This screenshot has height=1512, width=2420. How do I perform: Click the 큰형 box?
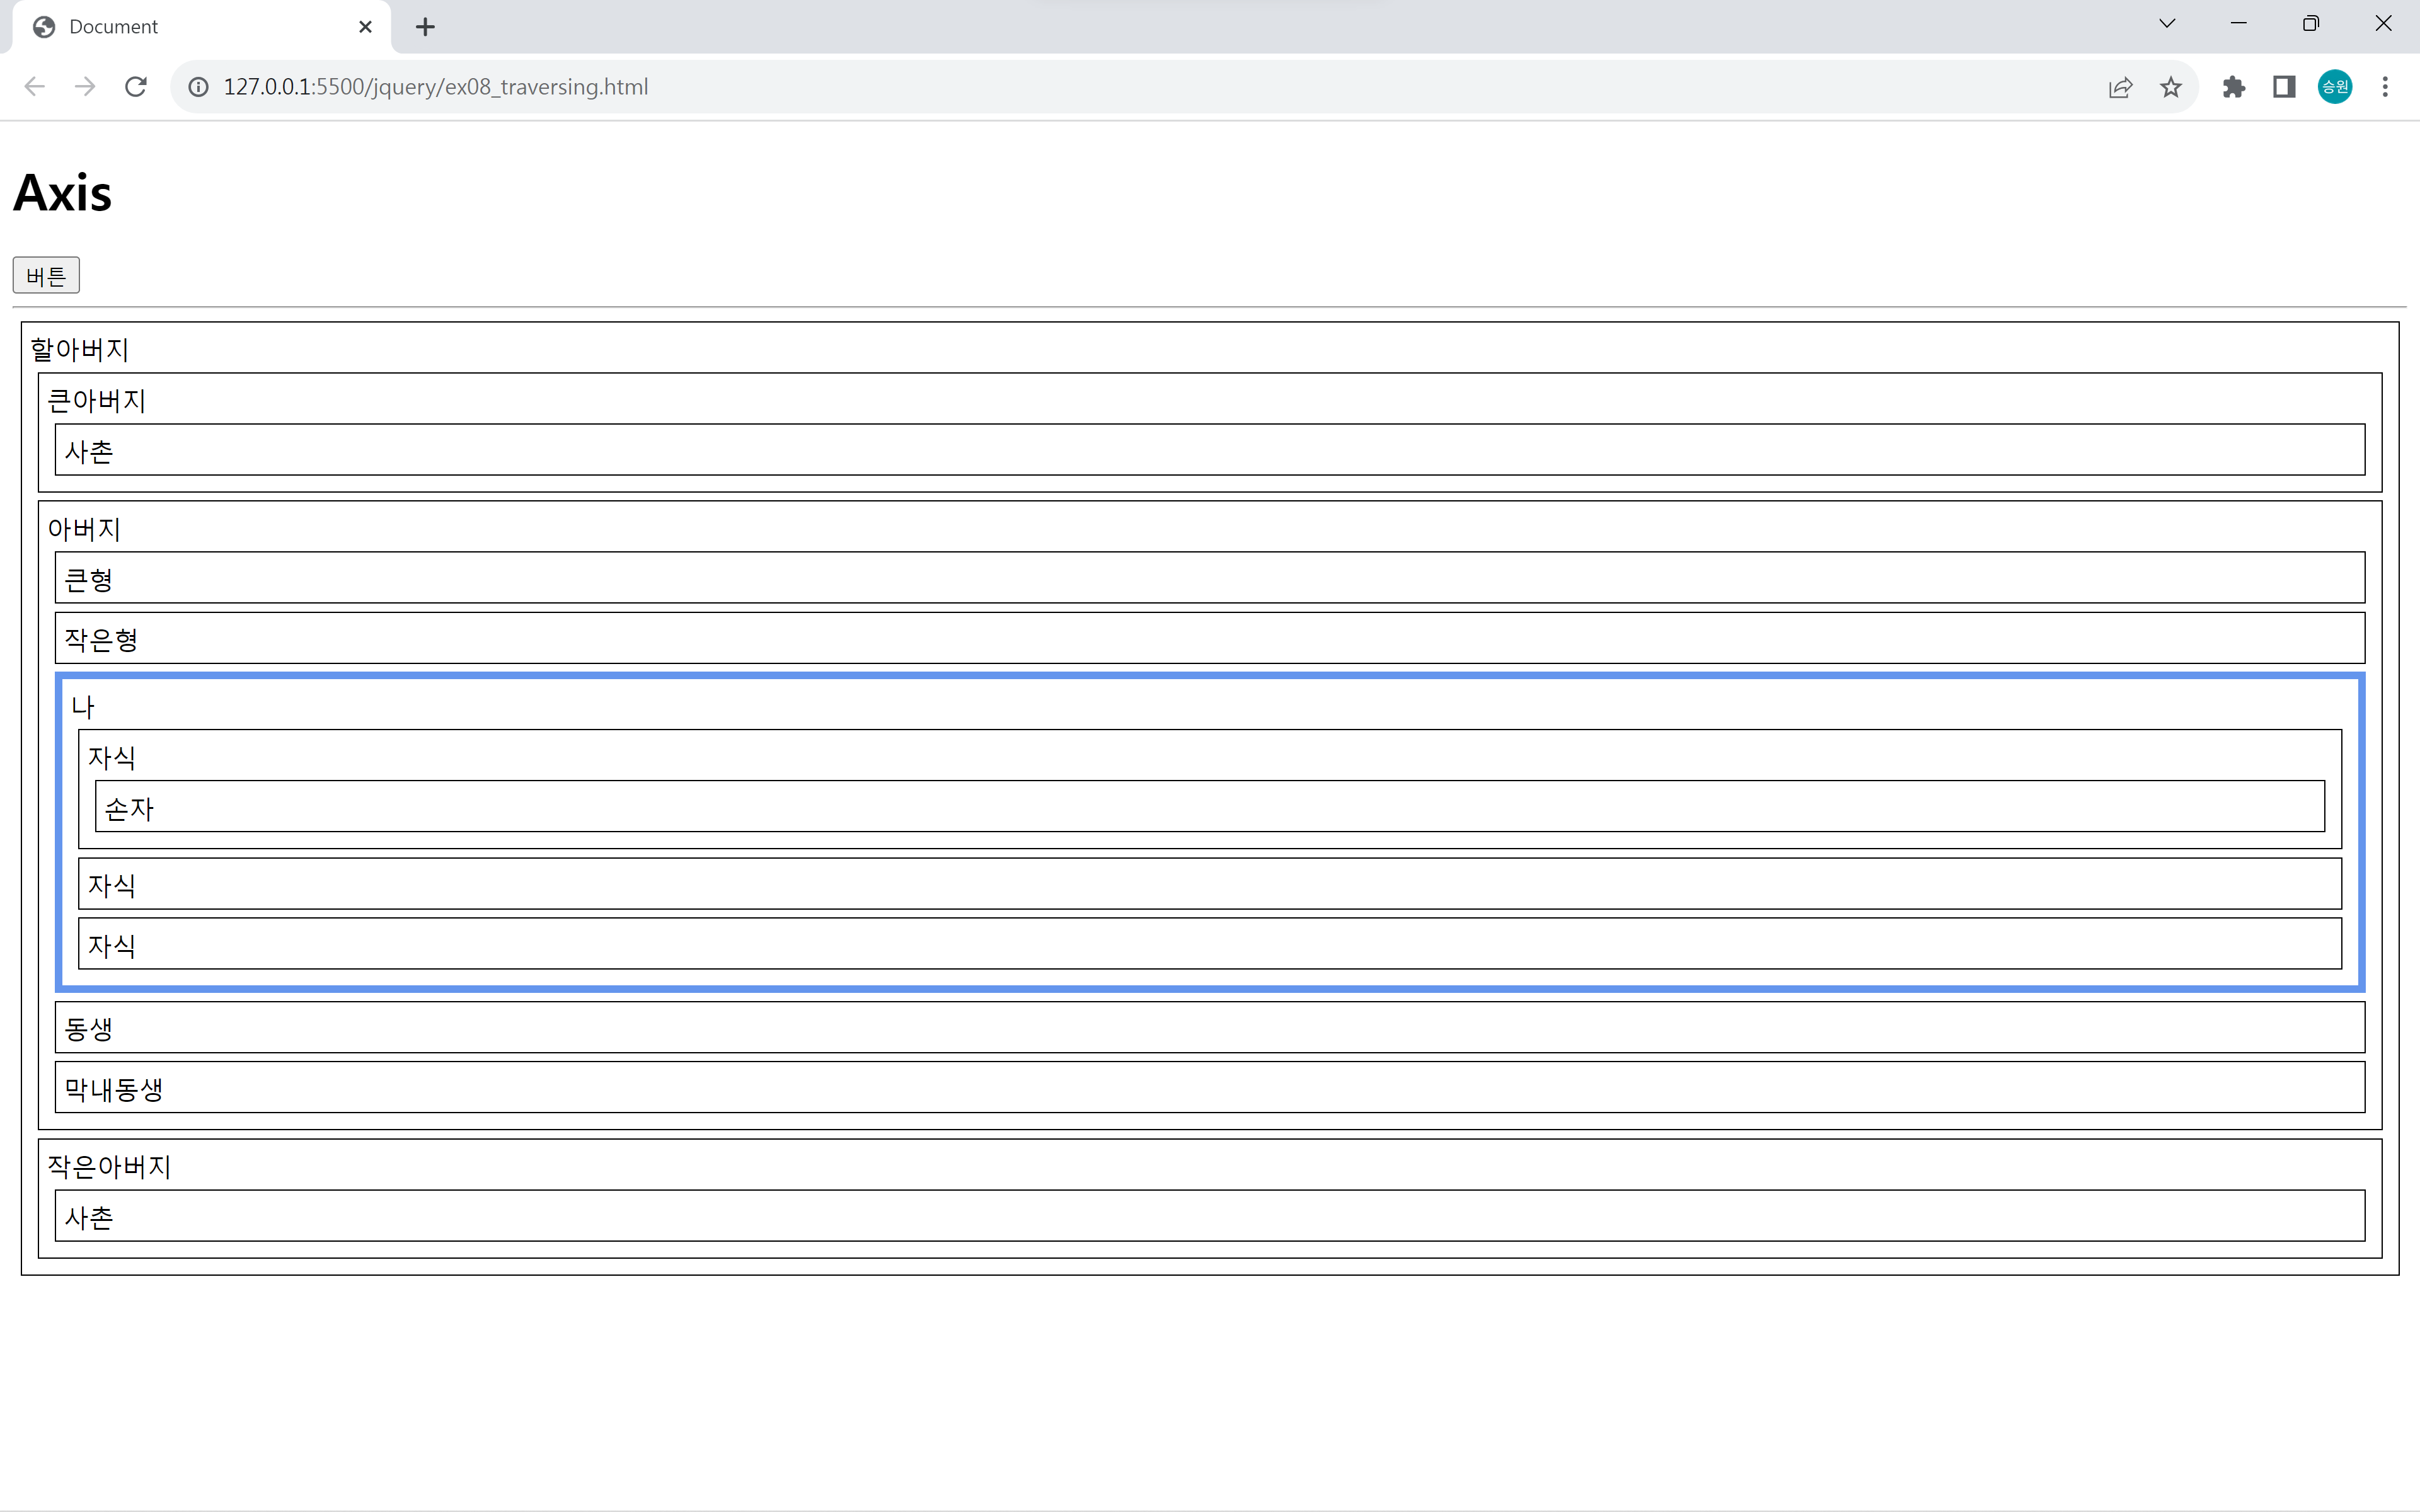pyautogui.click(x=1209, y=578)
